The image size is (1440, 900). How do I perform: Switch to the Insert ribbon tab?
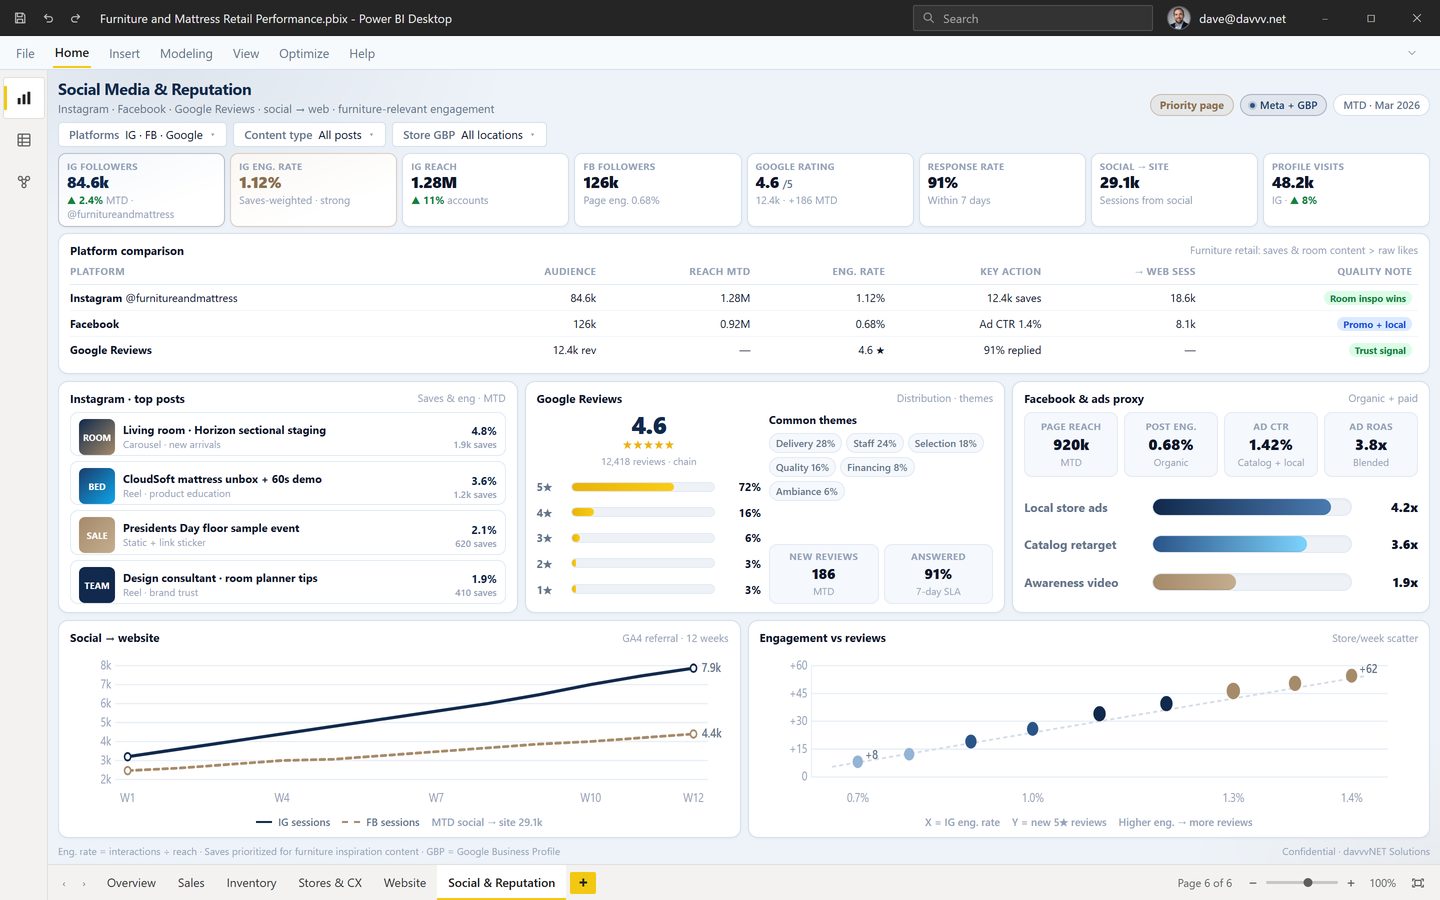click(x=124, y=54)
